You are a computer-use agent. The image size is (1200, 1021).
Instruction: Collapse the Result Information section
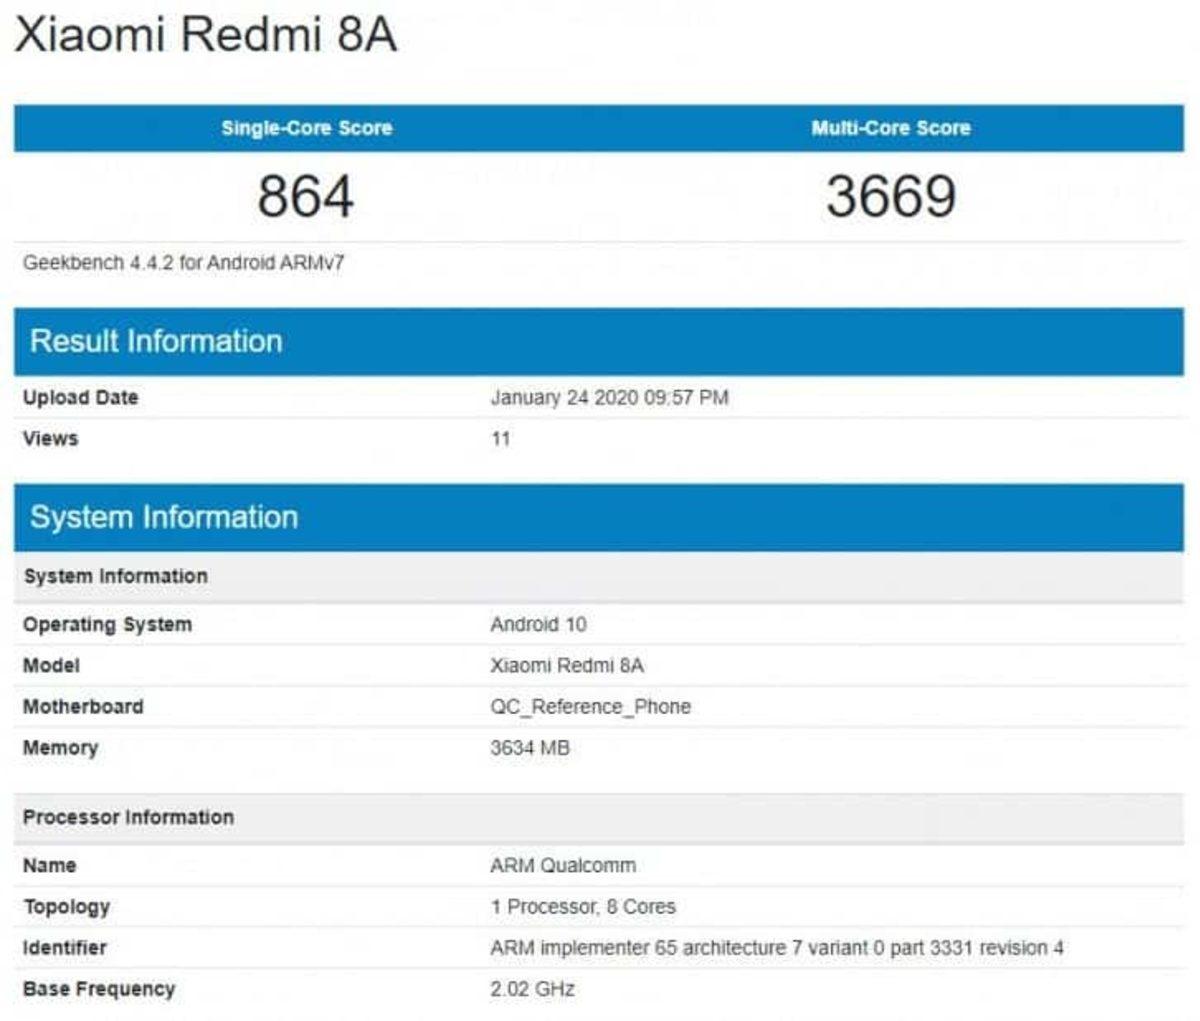(x=155, y=341)
